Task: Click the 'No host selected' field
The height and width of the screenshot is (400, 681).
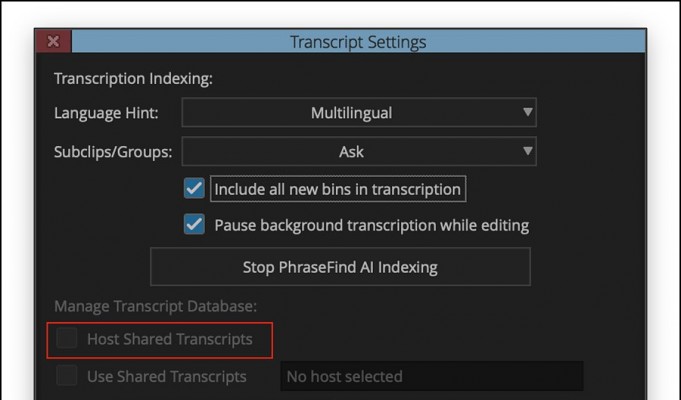Action: click(x=430, y=377)
